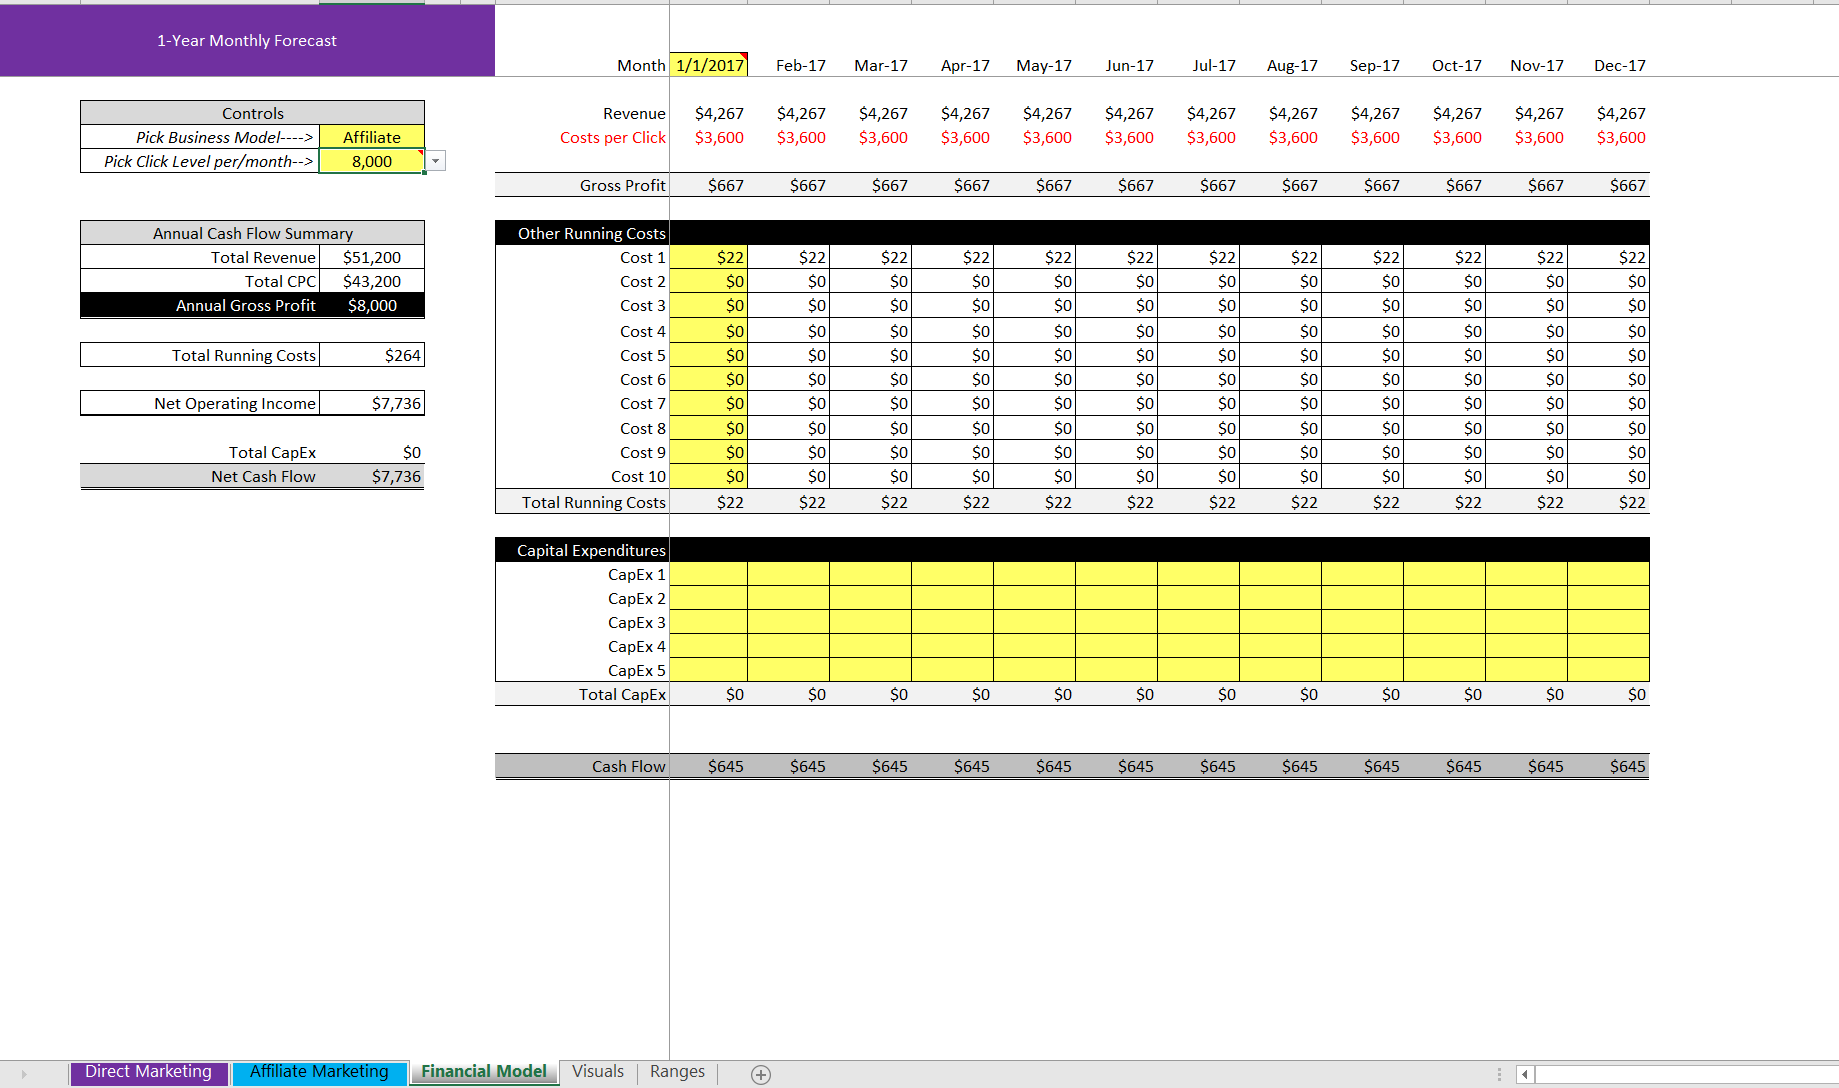Viewport: 1839px width, 1088px height.
Task: Open the Pick Click Level dropdown arrow
Action: tap(435, 160)
